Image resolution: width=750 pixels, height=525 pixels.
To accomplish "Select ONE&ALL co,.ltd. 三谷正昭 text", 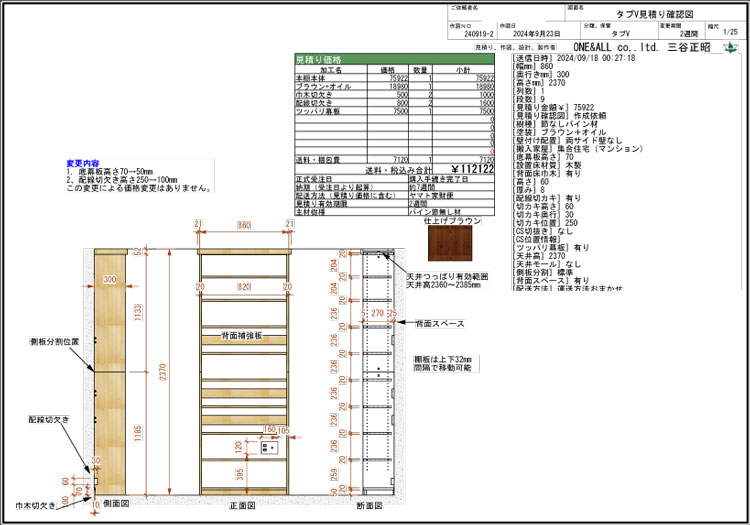I will 641,47.
